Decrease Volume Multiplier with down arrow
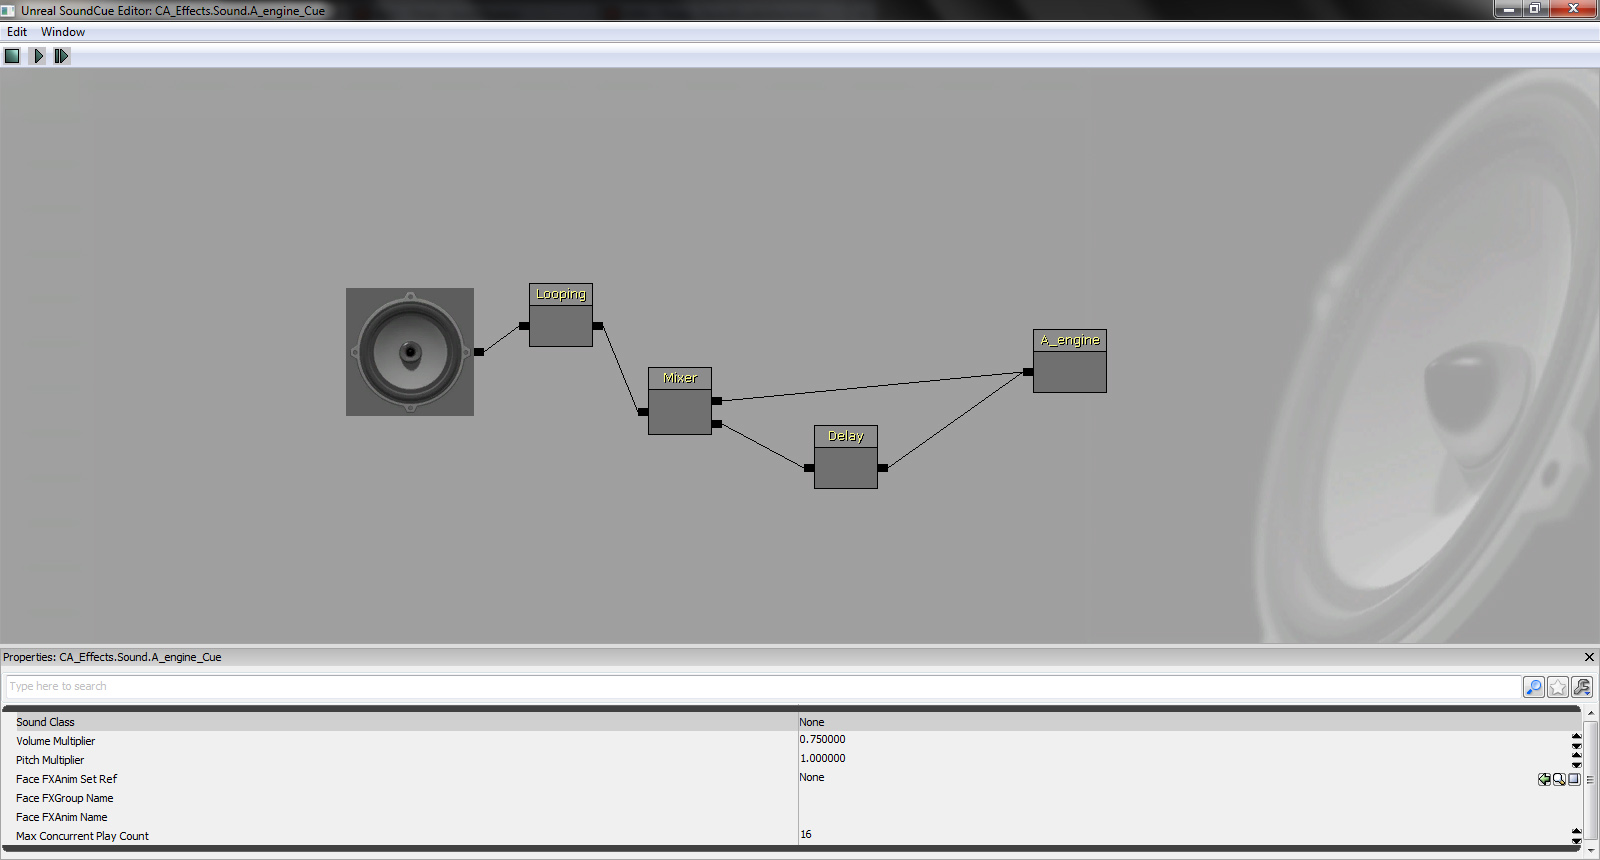Viewport: 1600px width, 860px height. pyautogui.click(x=1576, y=746)
